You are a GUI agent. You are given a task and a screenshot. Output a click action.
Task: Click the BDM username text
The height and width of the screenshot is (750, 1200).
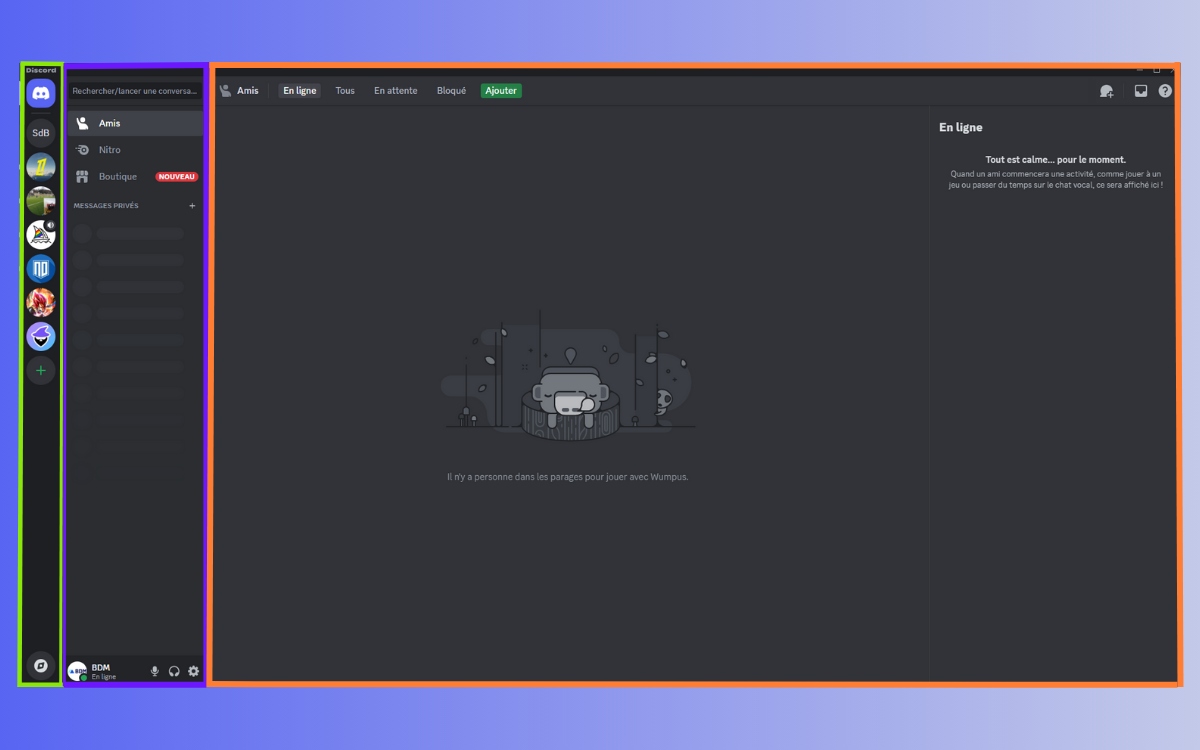pyautogui.click(x=101, y=667)
